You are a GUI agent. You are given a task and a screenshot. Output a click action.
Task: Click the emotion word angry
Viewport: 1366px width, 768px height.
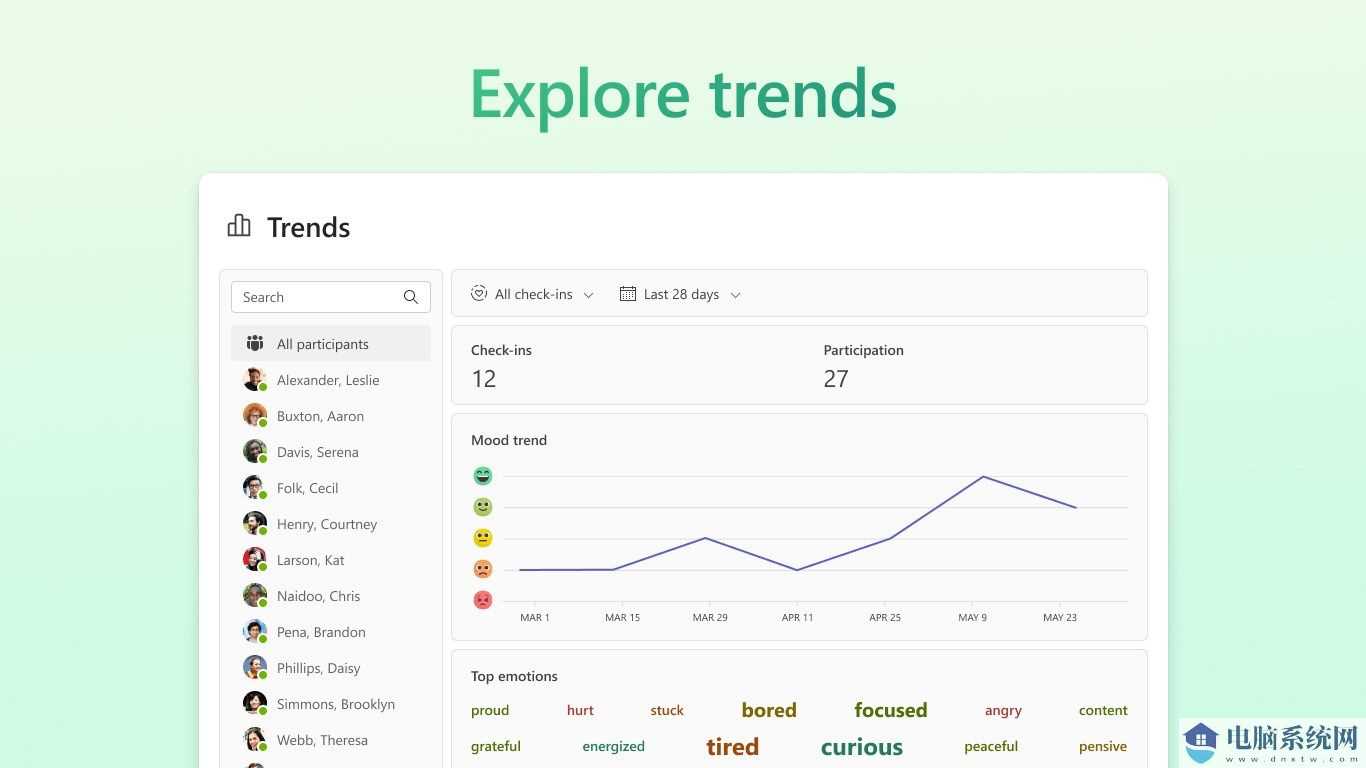tap(1003, 710)
